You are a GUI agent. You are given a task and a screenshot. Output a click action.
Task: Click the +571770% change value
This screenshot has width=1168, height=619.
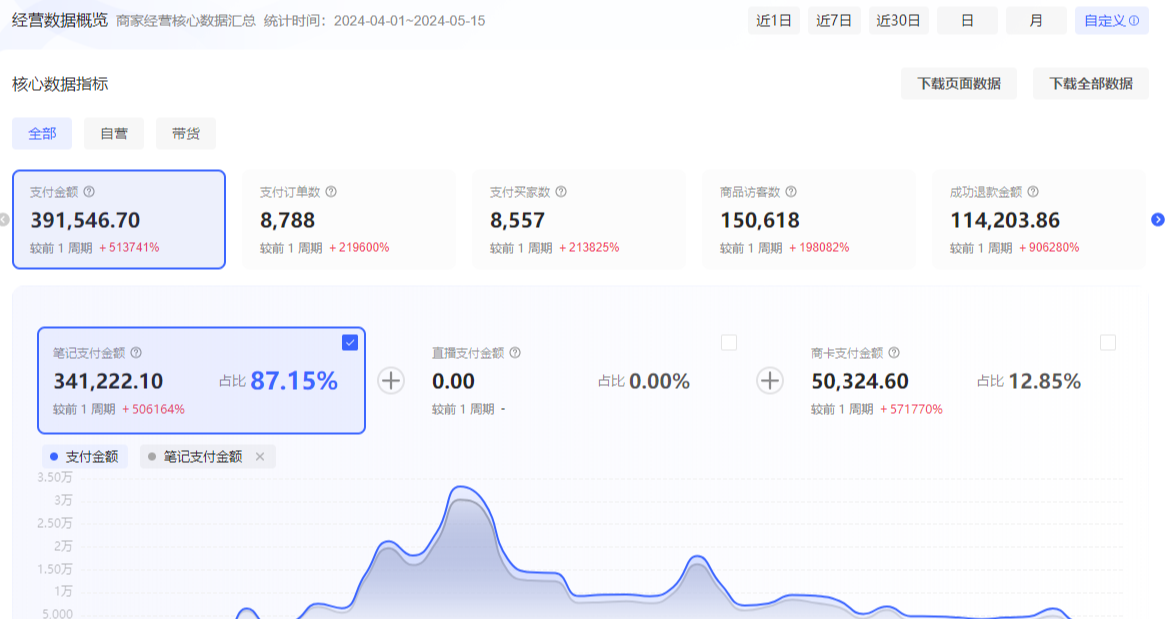[911, 409]
